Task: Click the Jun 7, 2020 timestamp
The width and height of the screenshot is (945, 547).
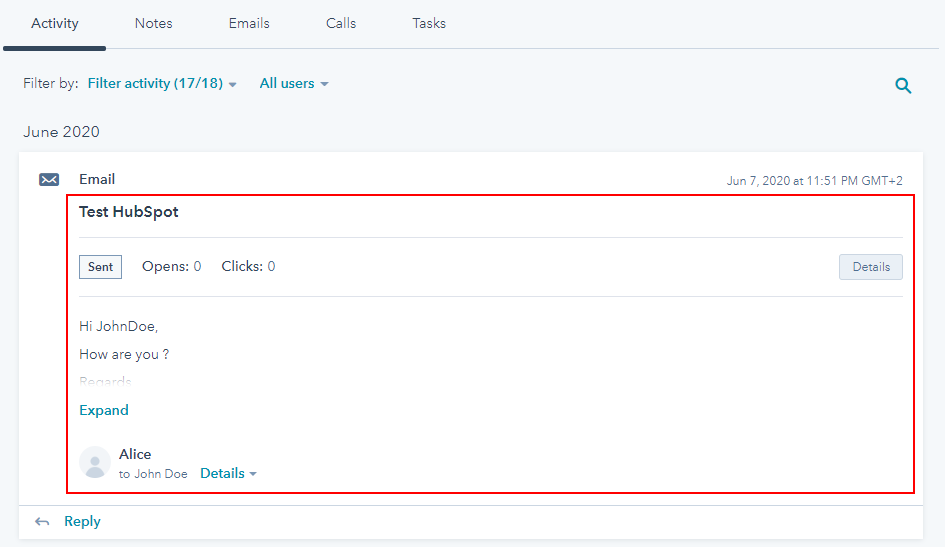Action: click(x=814, y=181)
